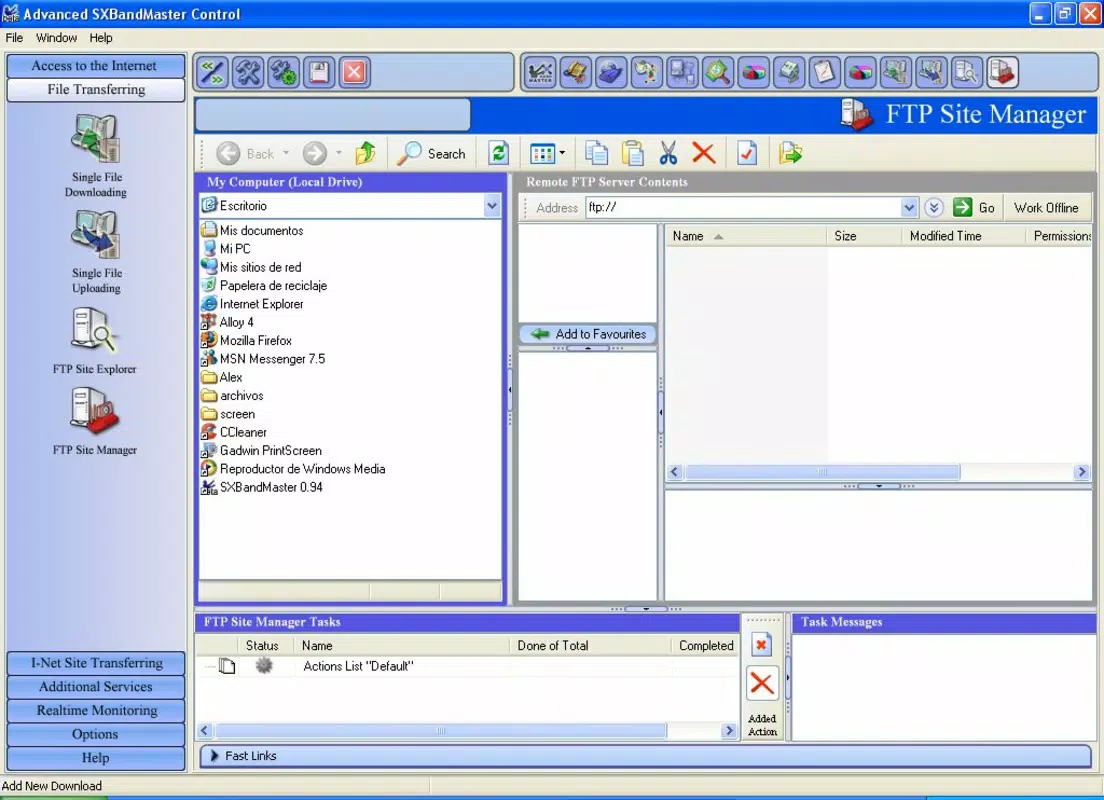Click the Go button
This screenshot has width=1104, height=800.
click(x=974, y=208)
